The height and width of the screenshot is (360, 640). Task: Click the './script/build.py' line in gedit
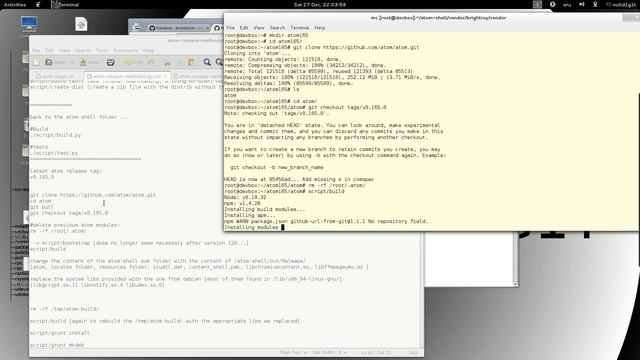55,135
